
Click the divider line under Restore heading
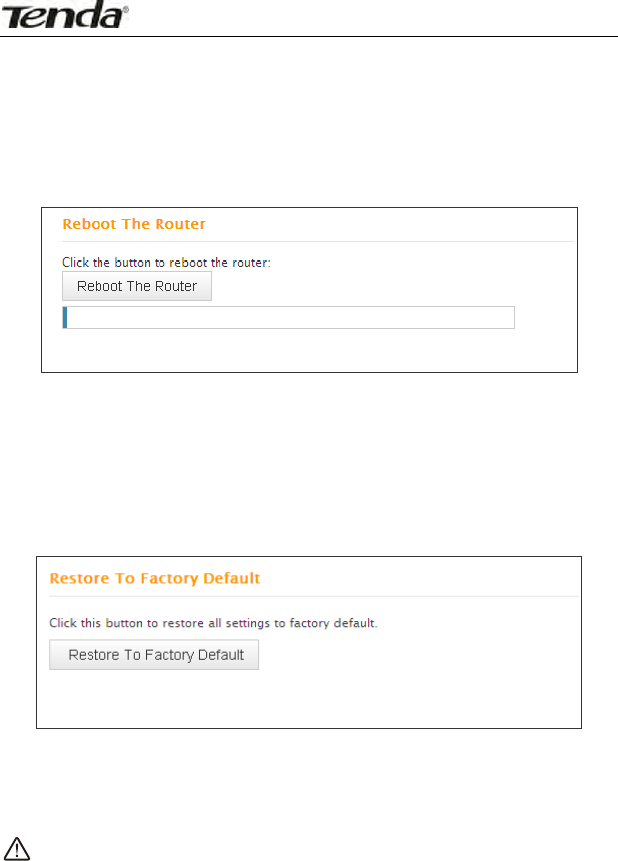pos(314,596)
